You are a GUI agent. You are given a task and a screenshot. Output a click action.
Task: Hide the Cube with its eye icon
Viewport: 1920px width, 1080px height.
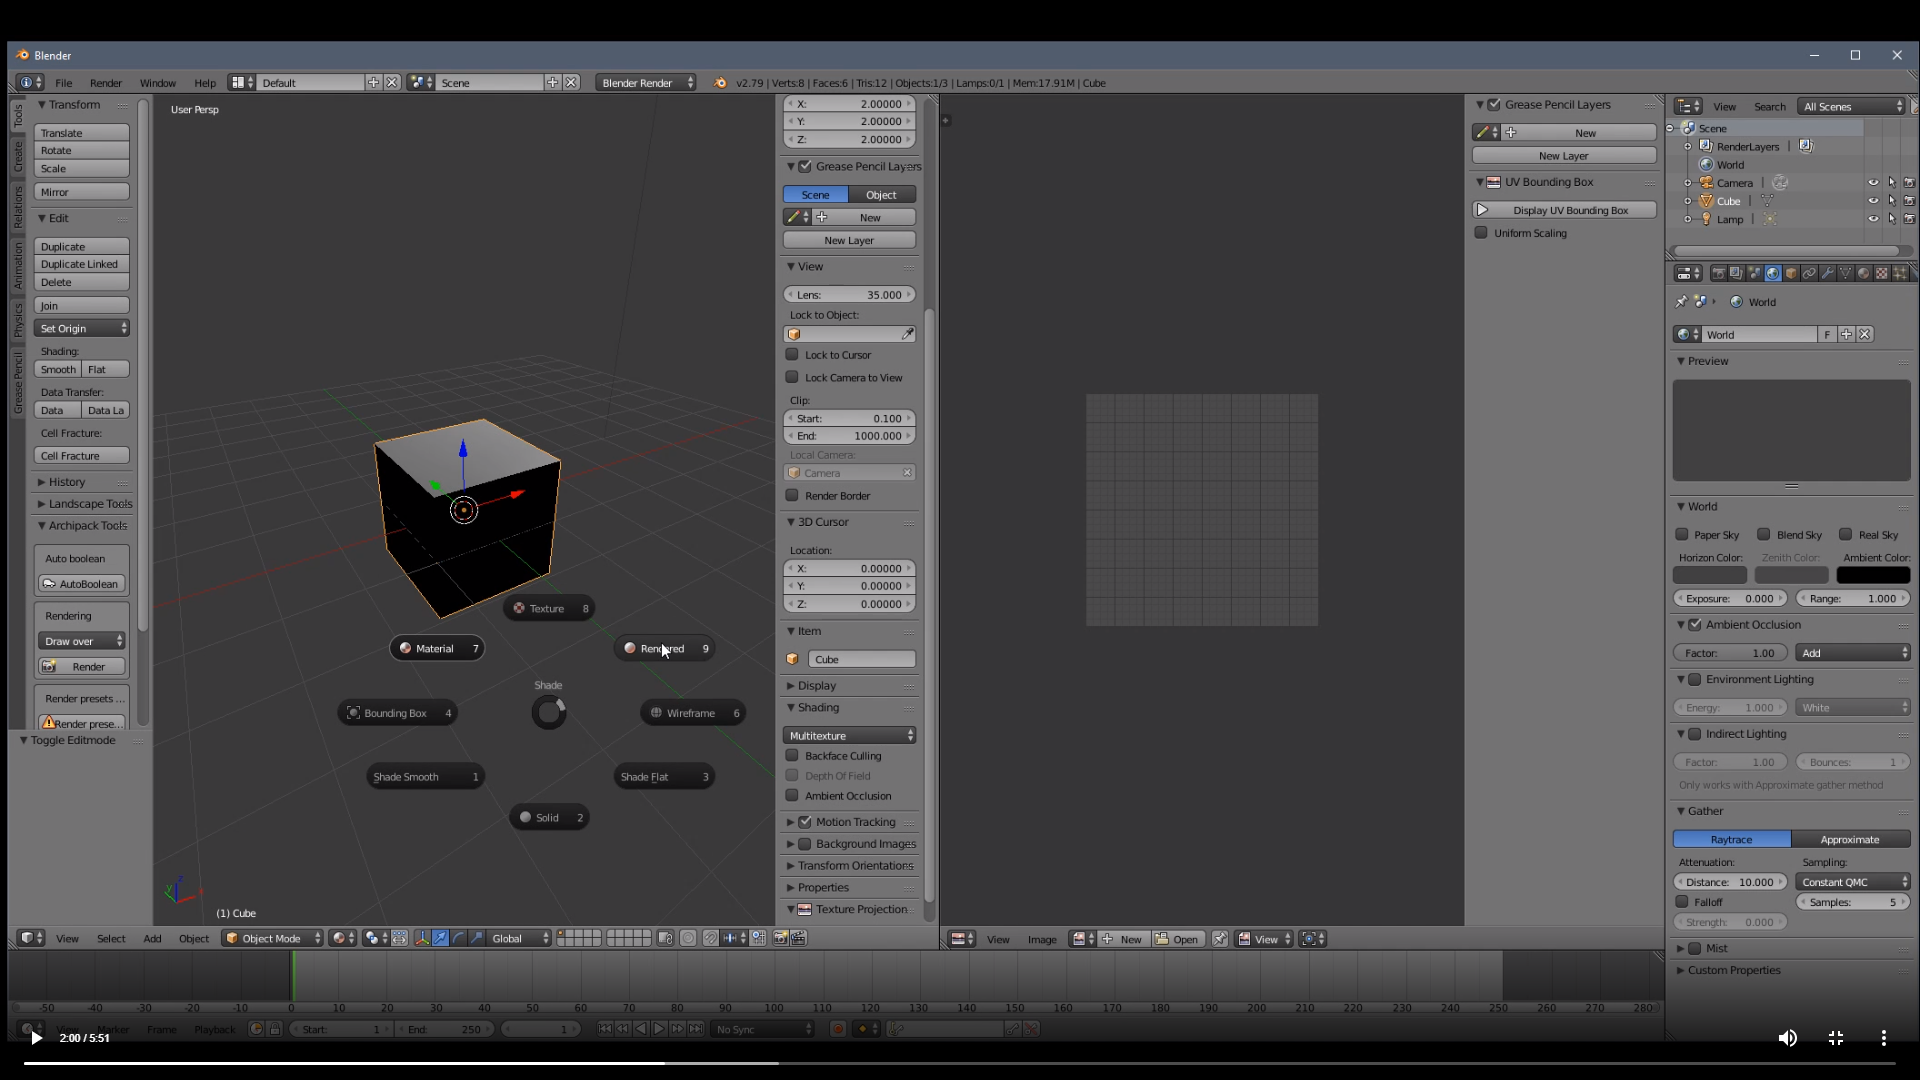(1873, 201)
